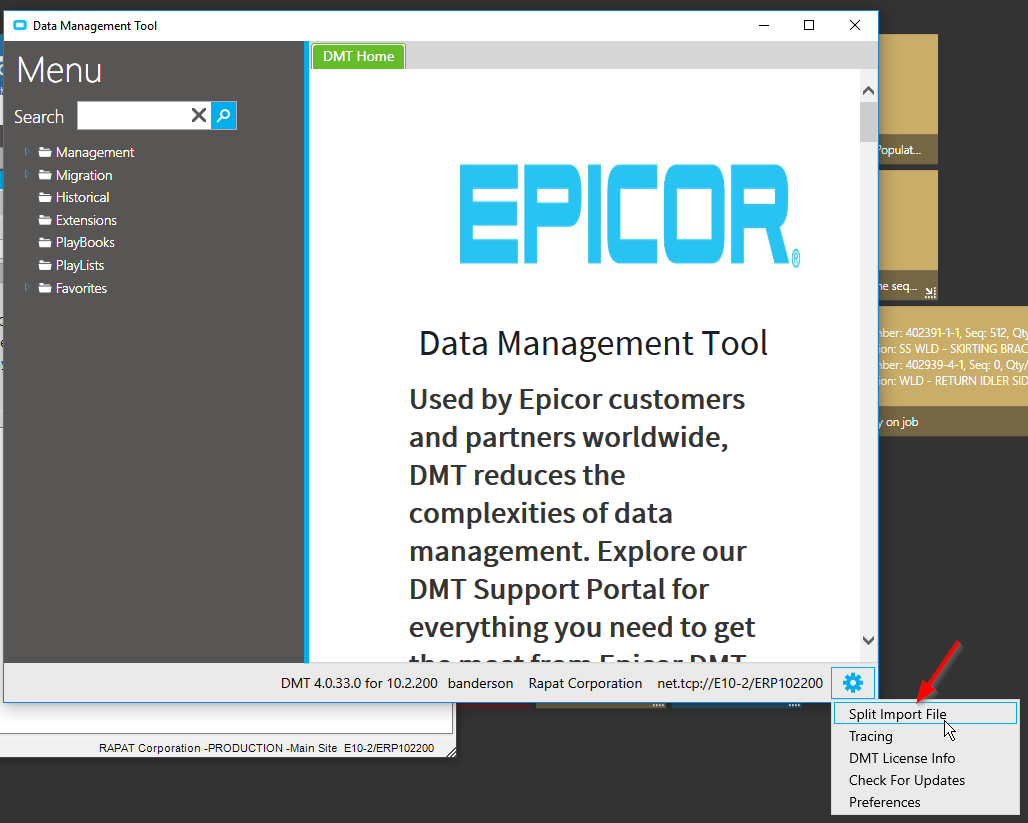Expand the Management tree node

click(27, 151)
